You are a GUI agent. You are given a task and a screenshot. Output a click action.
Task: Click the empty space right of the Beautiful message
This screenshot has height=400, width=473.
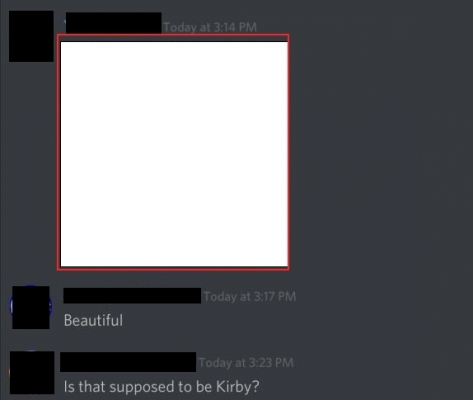click(297, 320)
